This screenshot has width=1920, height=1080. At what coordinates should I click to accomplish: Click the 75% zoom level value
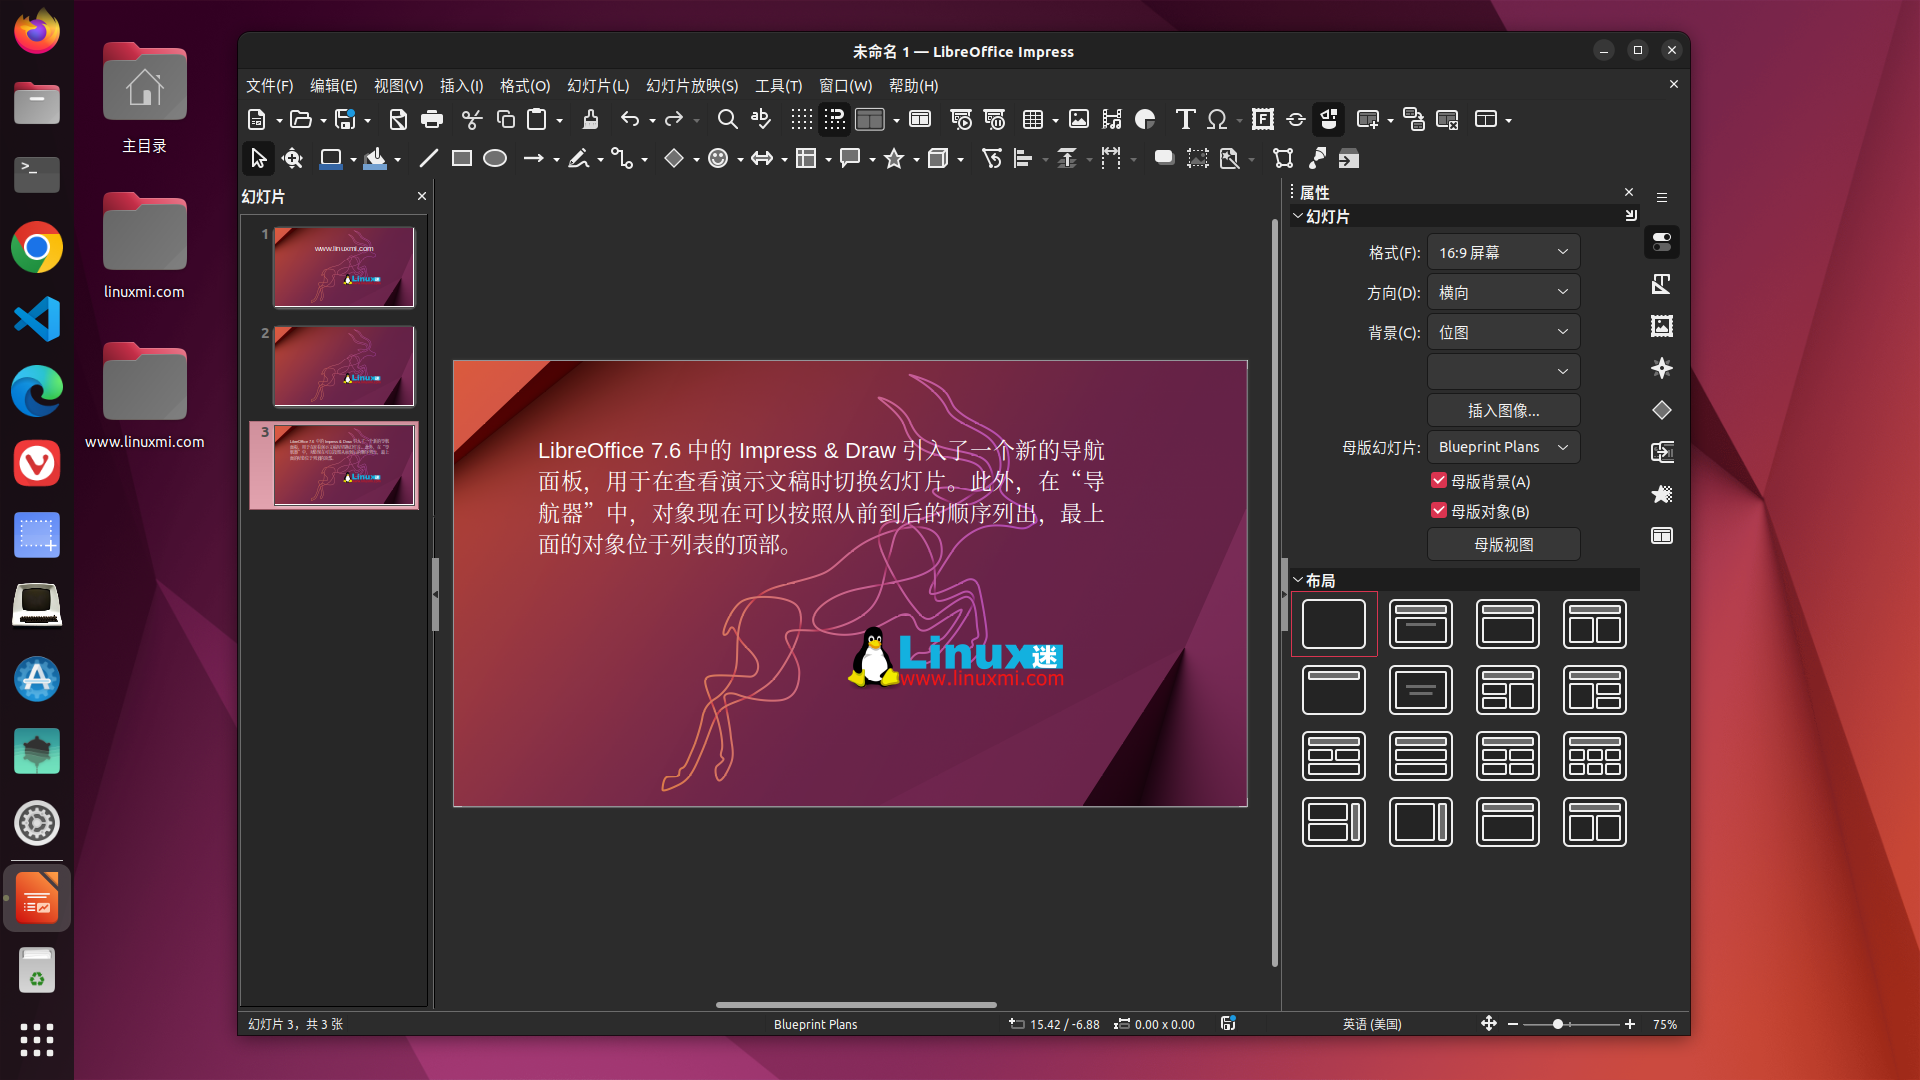click(1665, 1024)
